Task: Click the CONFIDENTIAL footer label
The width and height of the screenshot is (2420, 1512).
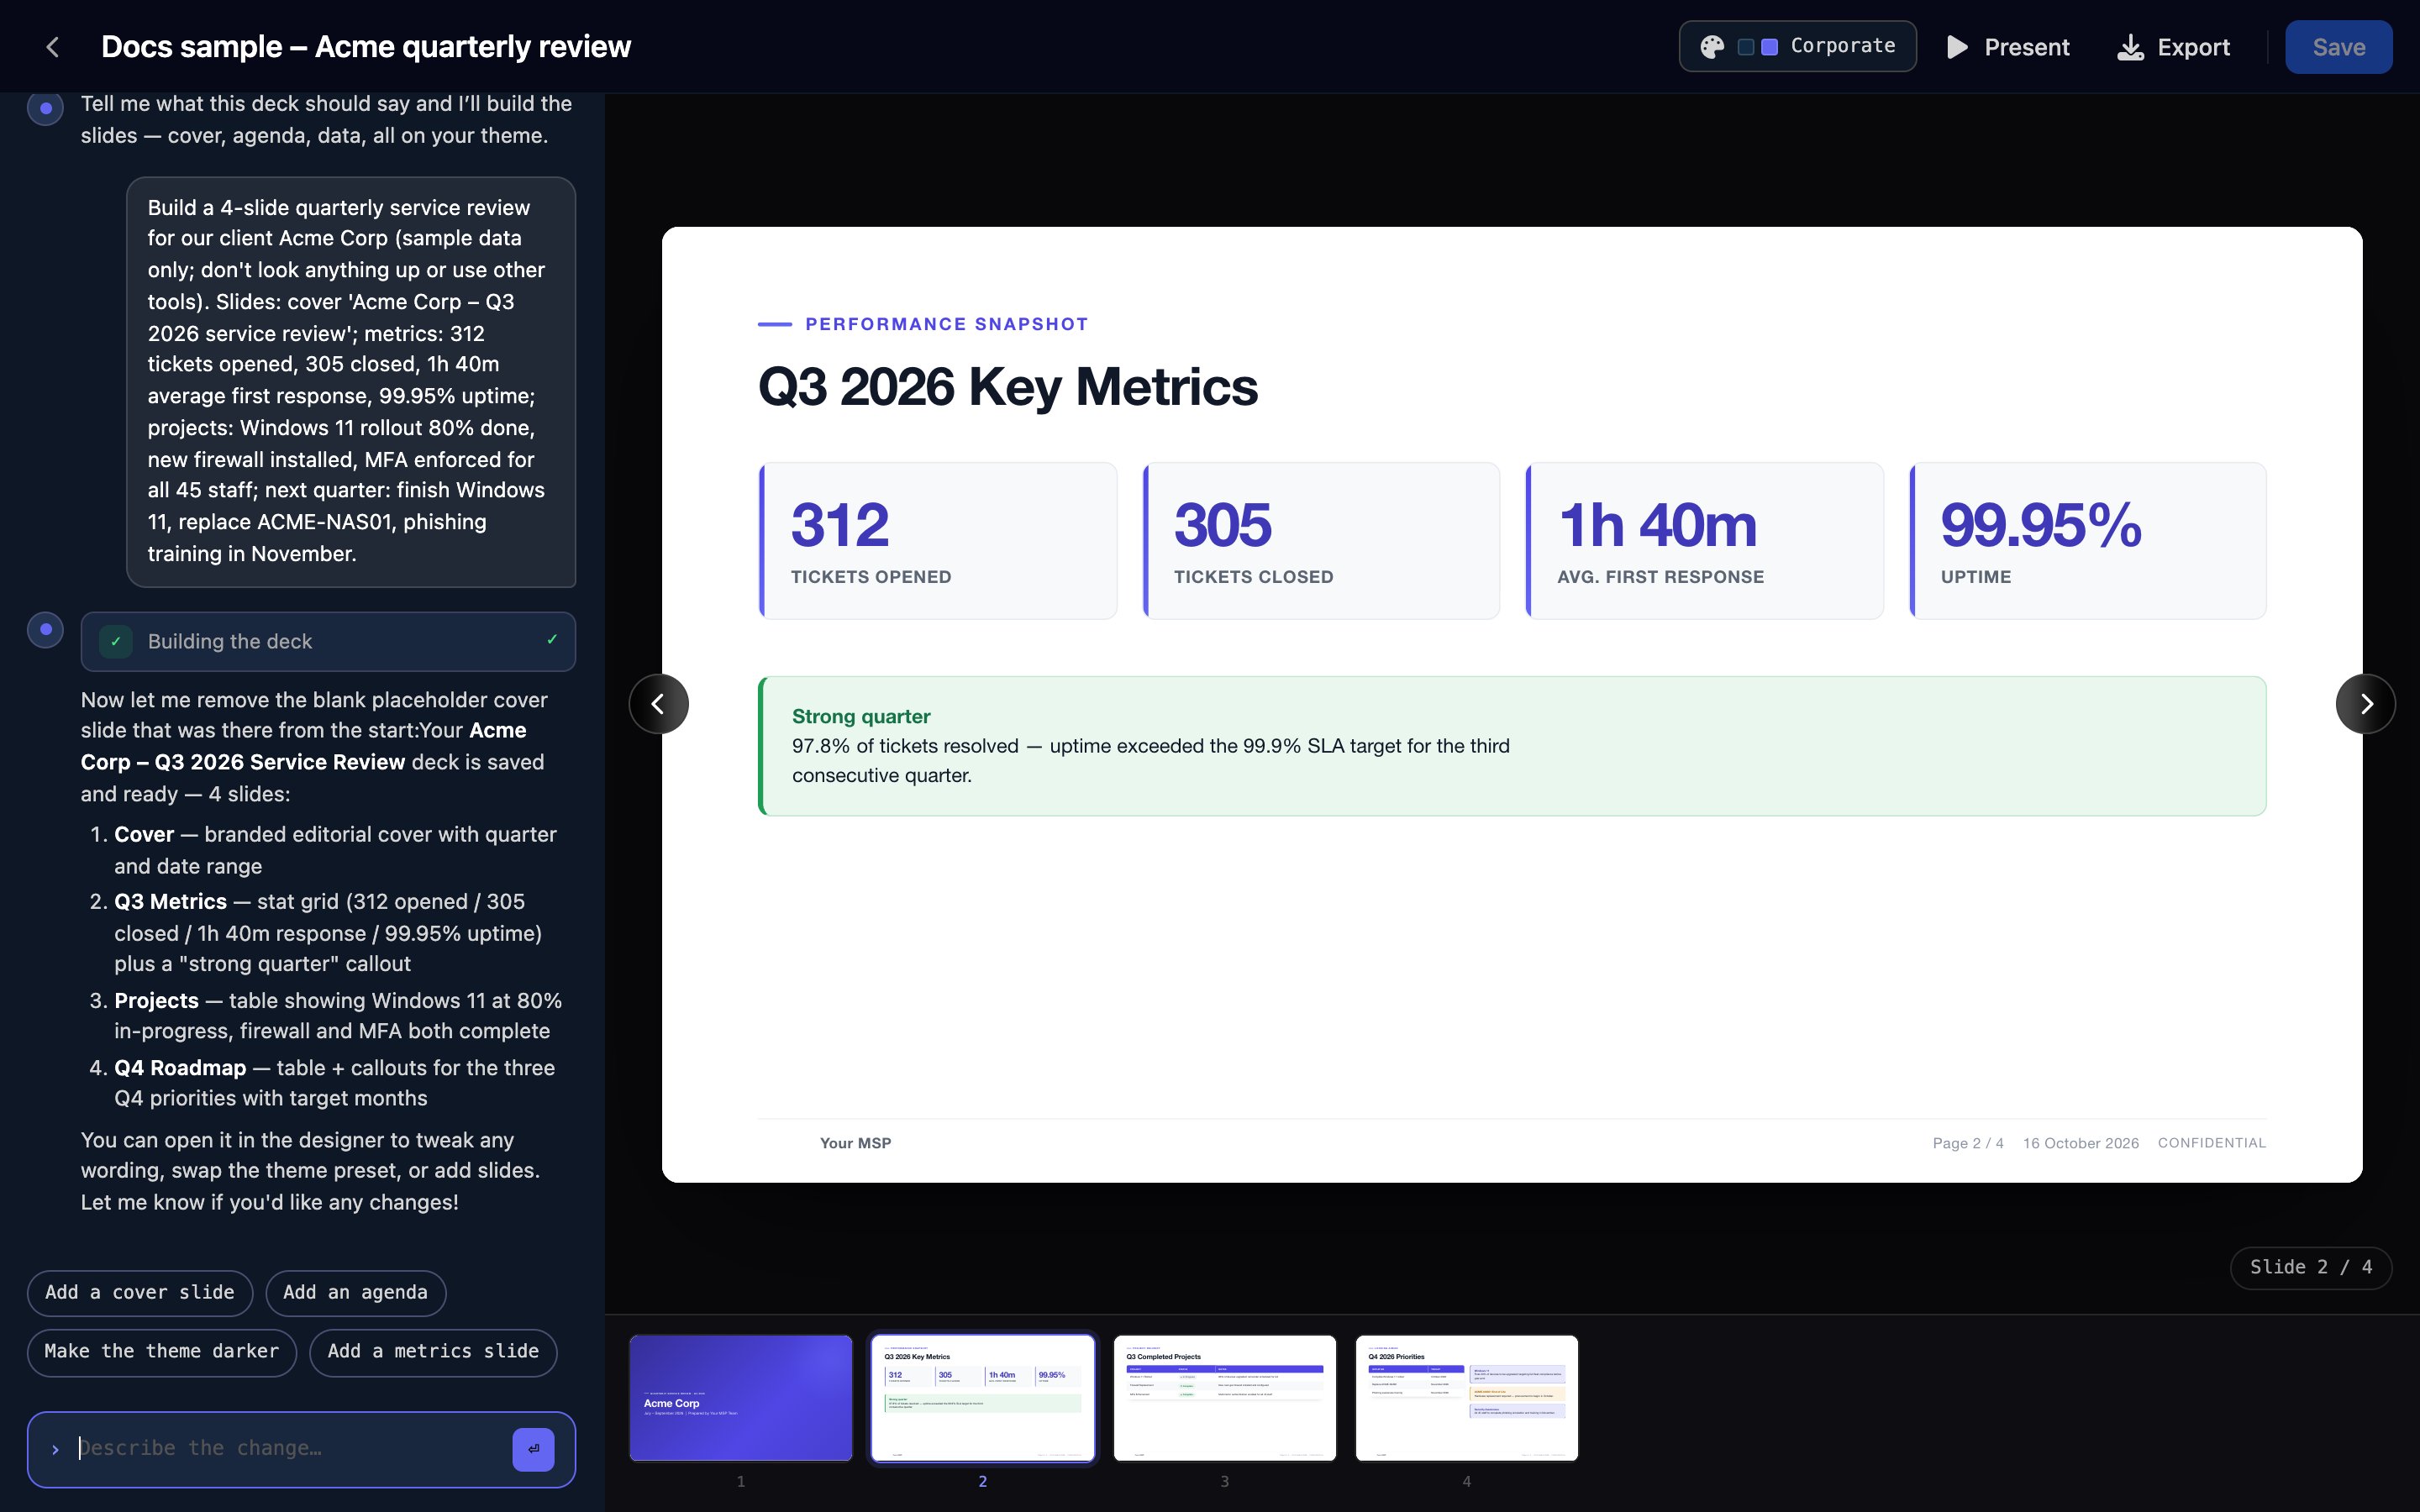Action: (2212, 1143)
